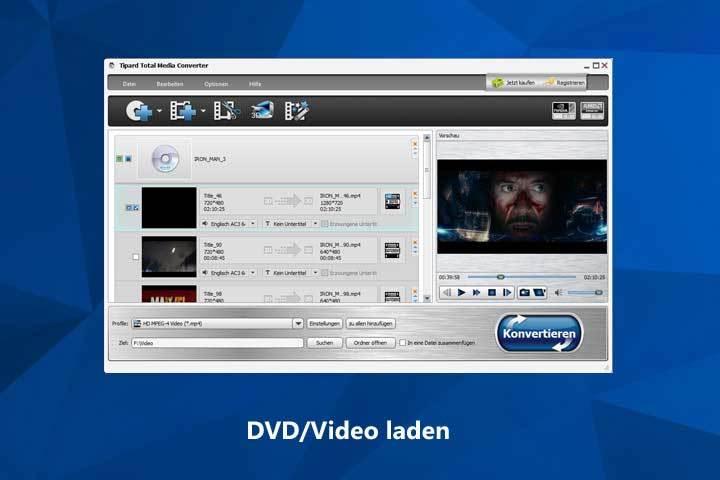Click the 'Ordner öffnen' button
This screenshot has width=720, height=480.
coord(371,343)
